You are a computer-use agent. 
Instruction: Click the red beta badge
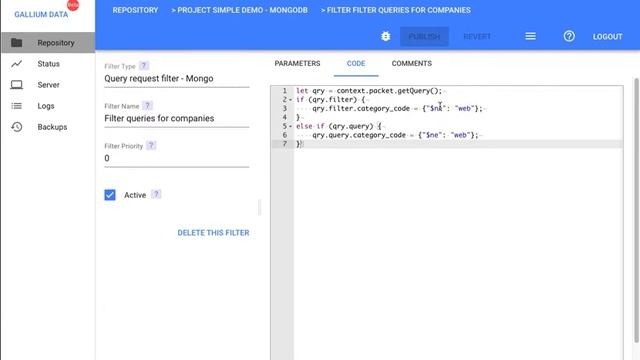[x=73, y=5]
